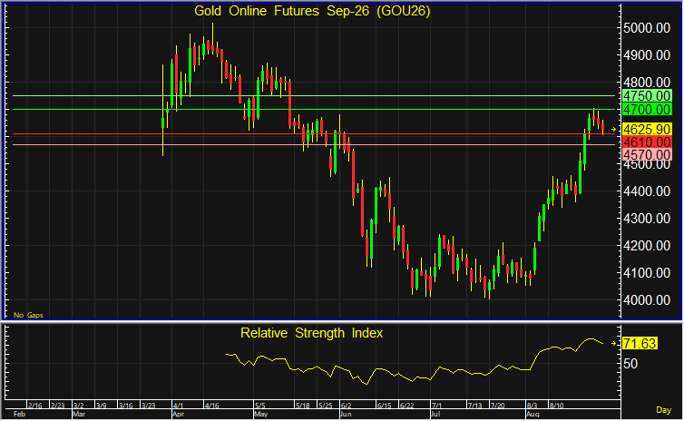Select the RSI value label 71.63
This screenshot has width=684, height=421.
tap(640, 344)
